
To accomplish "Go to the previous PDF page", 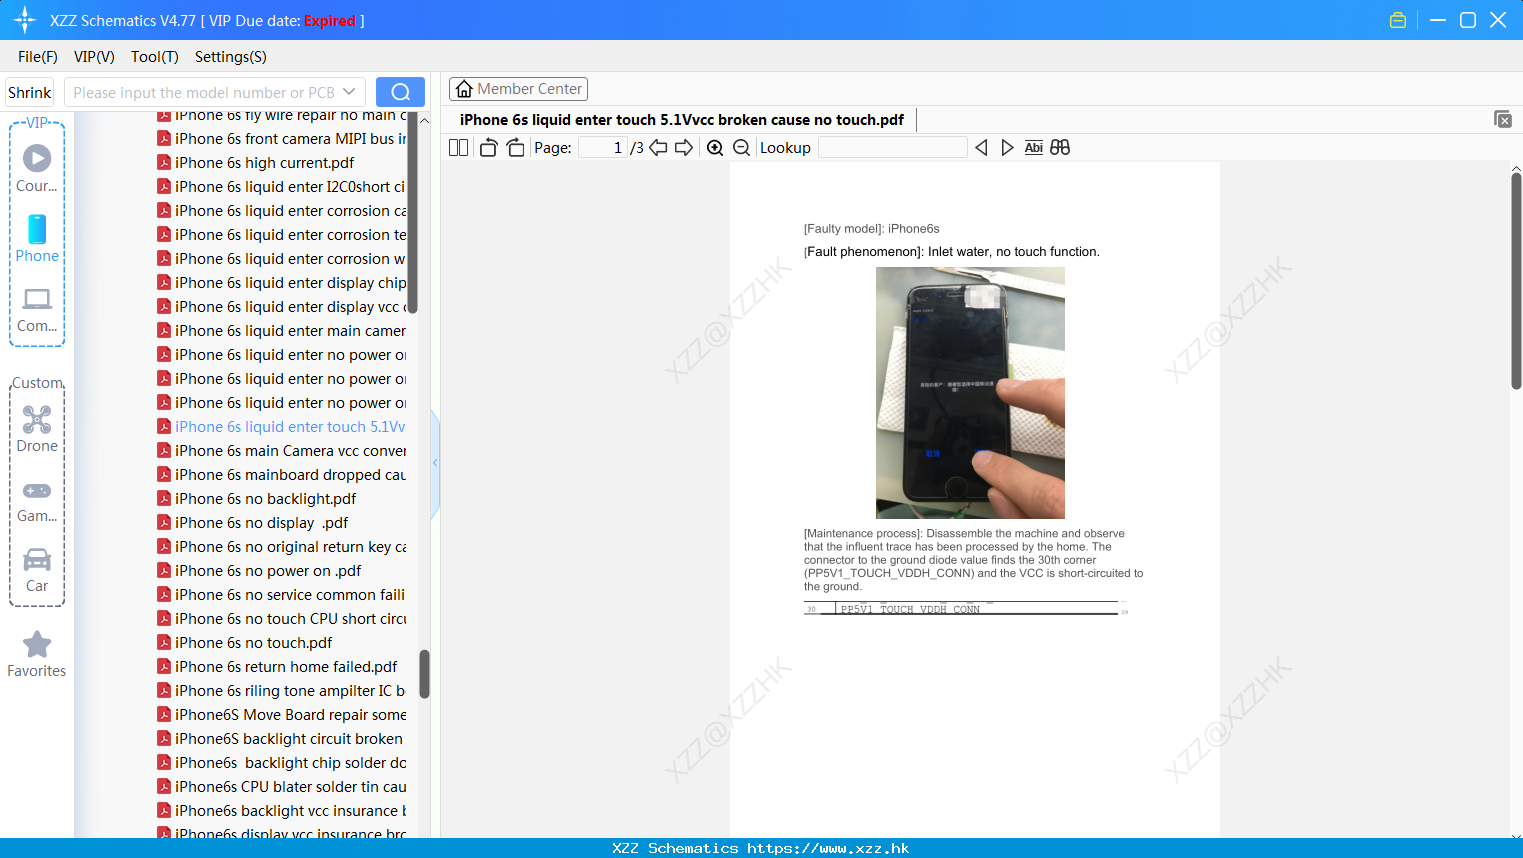I will click(658, 148).
